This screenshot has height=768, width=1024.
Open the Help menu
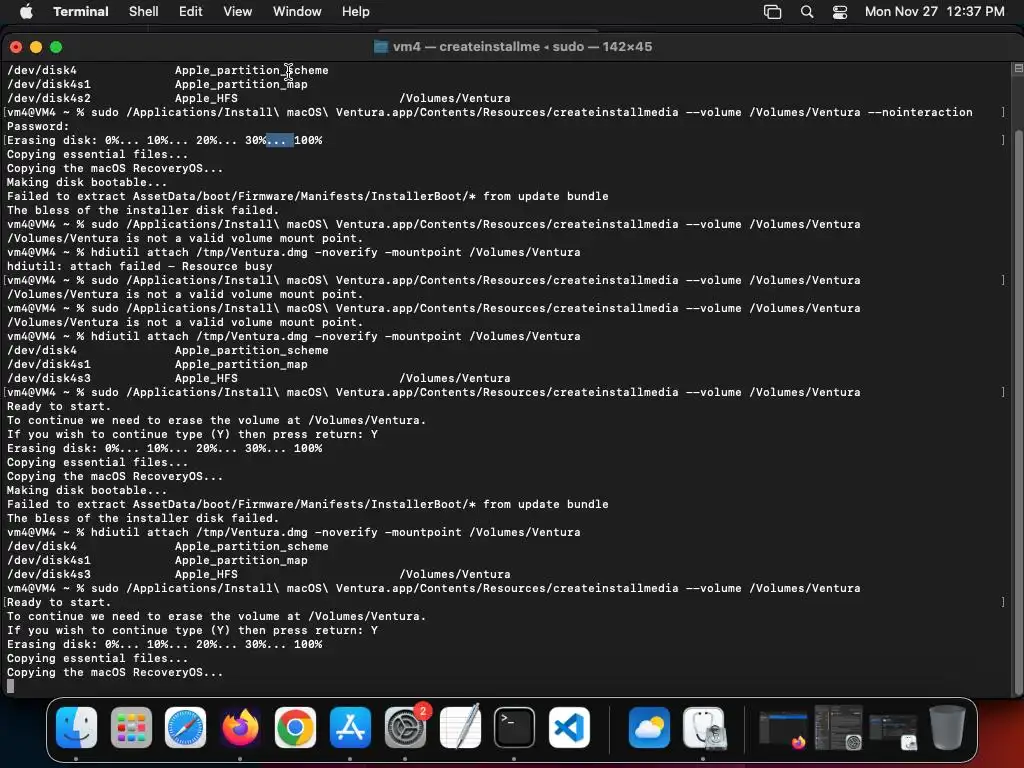(356, 12)
